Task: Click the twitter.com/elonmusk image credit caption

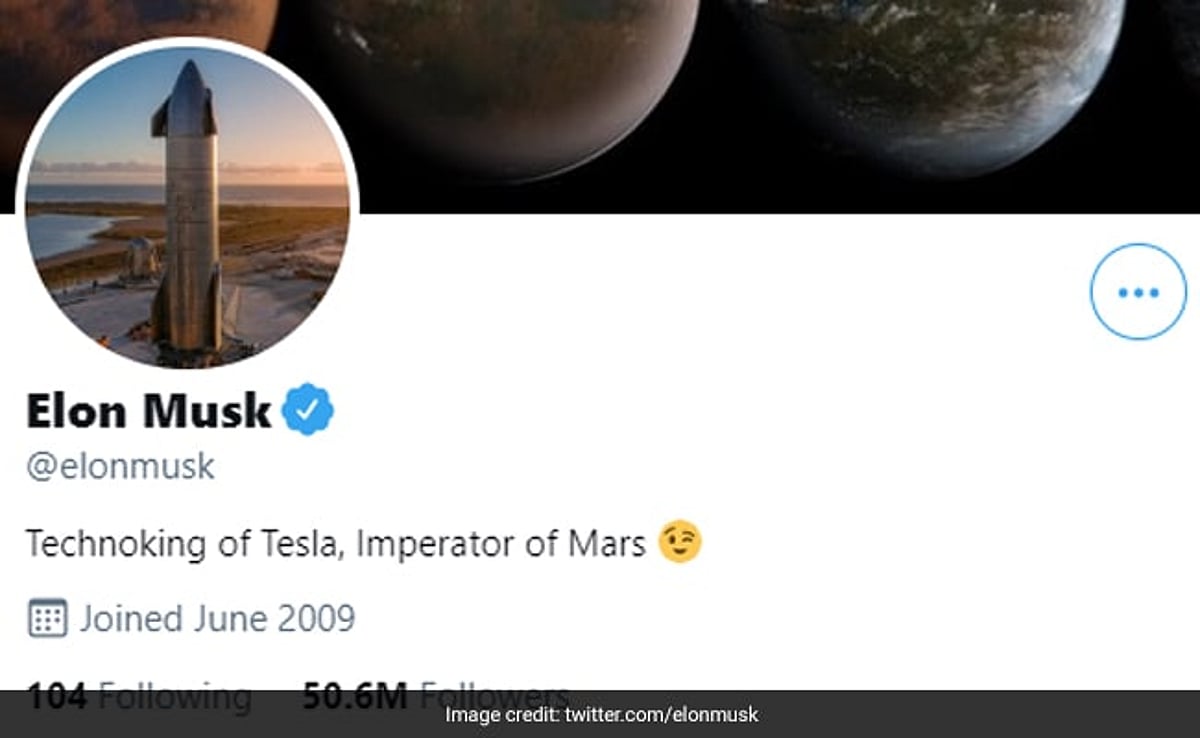Action: tap(600, 716)
